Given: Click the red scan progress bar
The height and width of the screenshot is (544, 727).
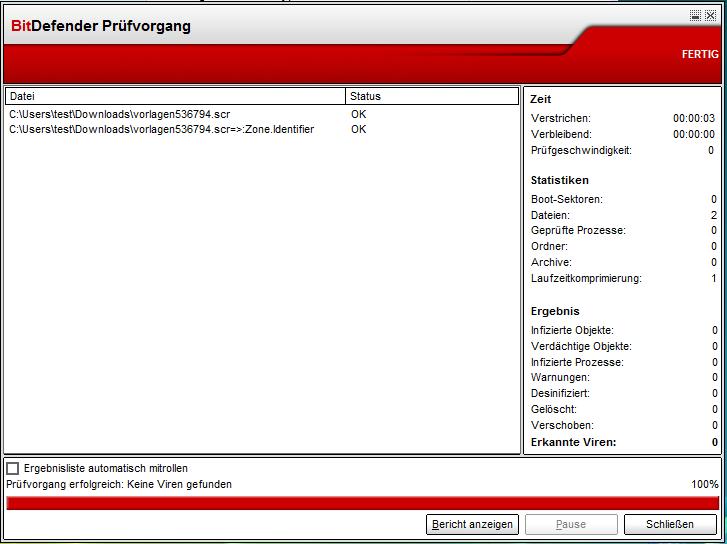Looking at the screenshot, I should pos(363,503).
